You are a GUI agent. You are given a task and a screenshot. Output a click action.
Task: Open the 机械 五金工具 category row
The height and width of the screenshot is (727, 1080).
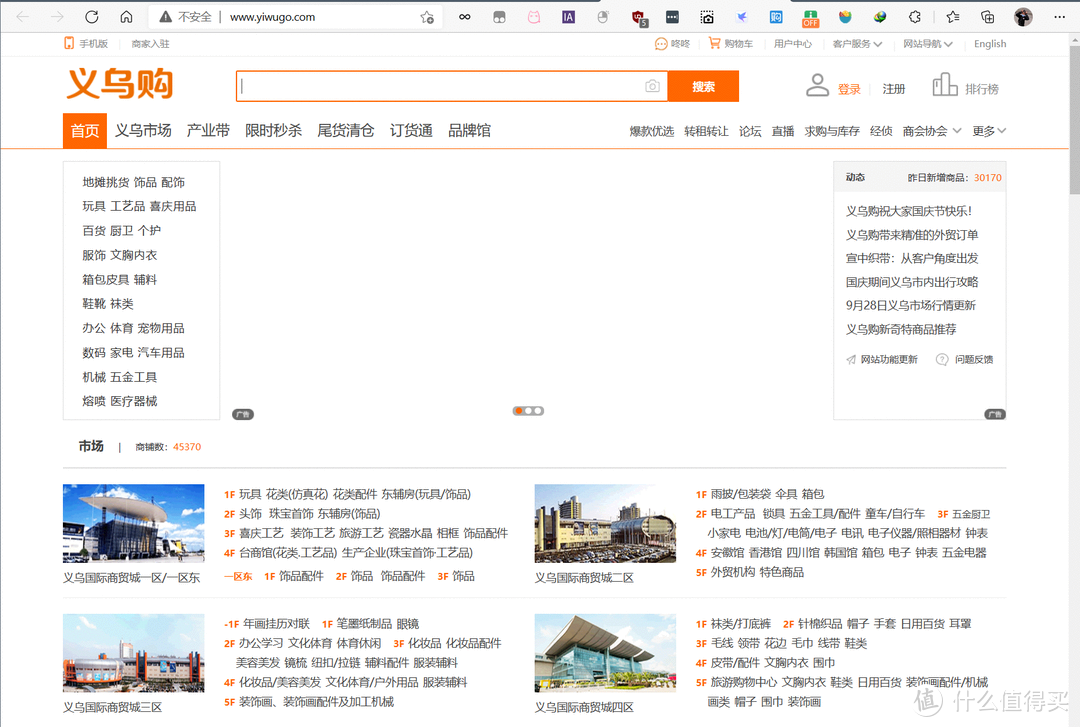point(120,377)
